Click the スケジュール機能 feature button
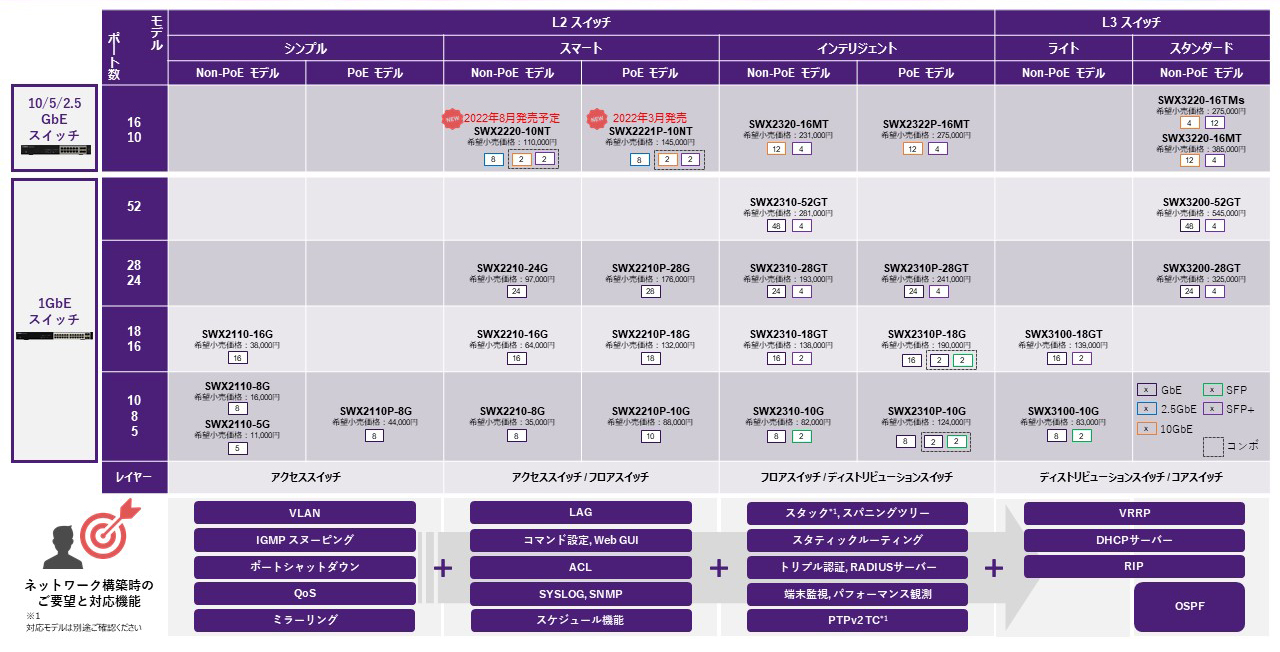1280x652 pixels. tap(580, 620)
